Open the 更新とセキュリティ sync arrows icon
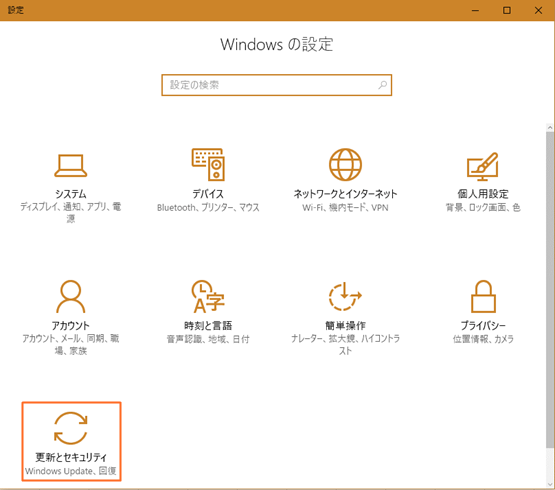The height and width of the screenshot is (490, 555). tap(71, 428)
